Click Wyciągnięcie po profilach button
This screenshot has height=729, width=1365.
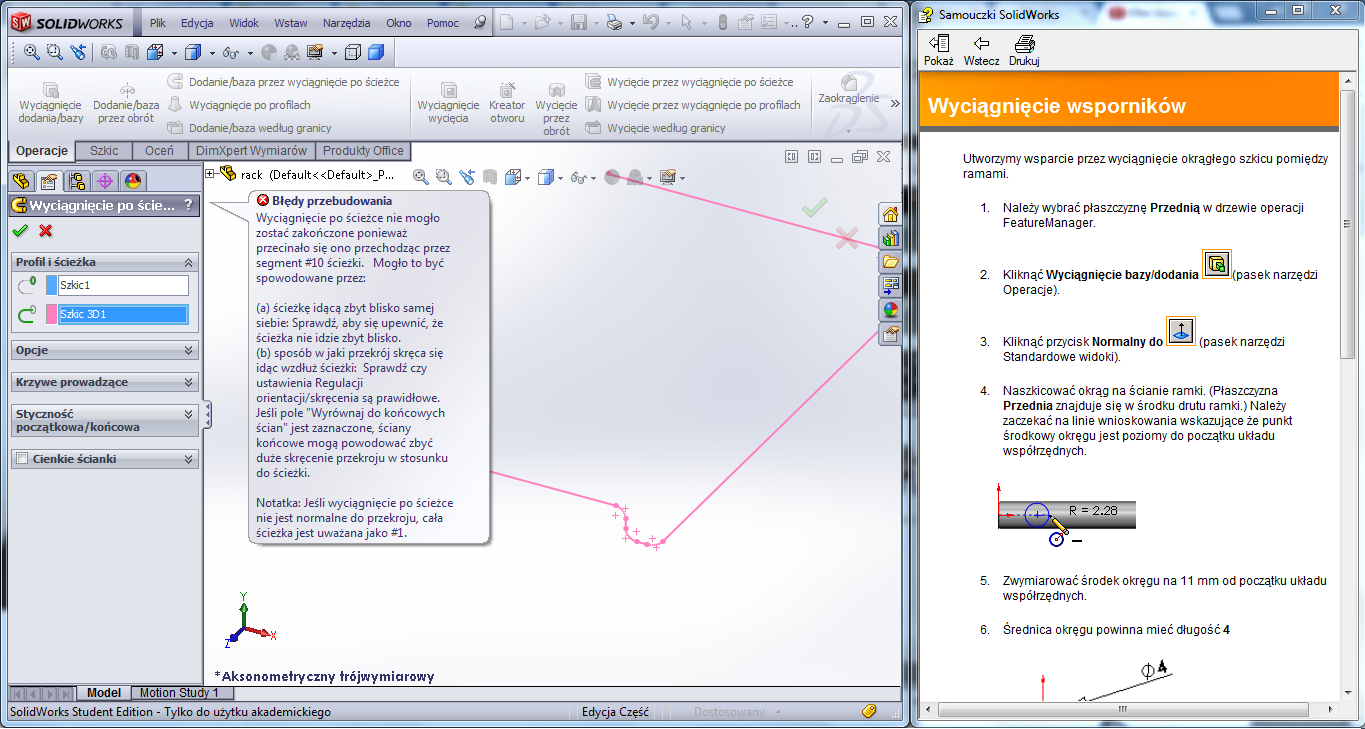point(249,105)
